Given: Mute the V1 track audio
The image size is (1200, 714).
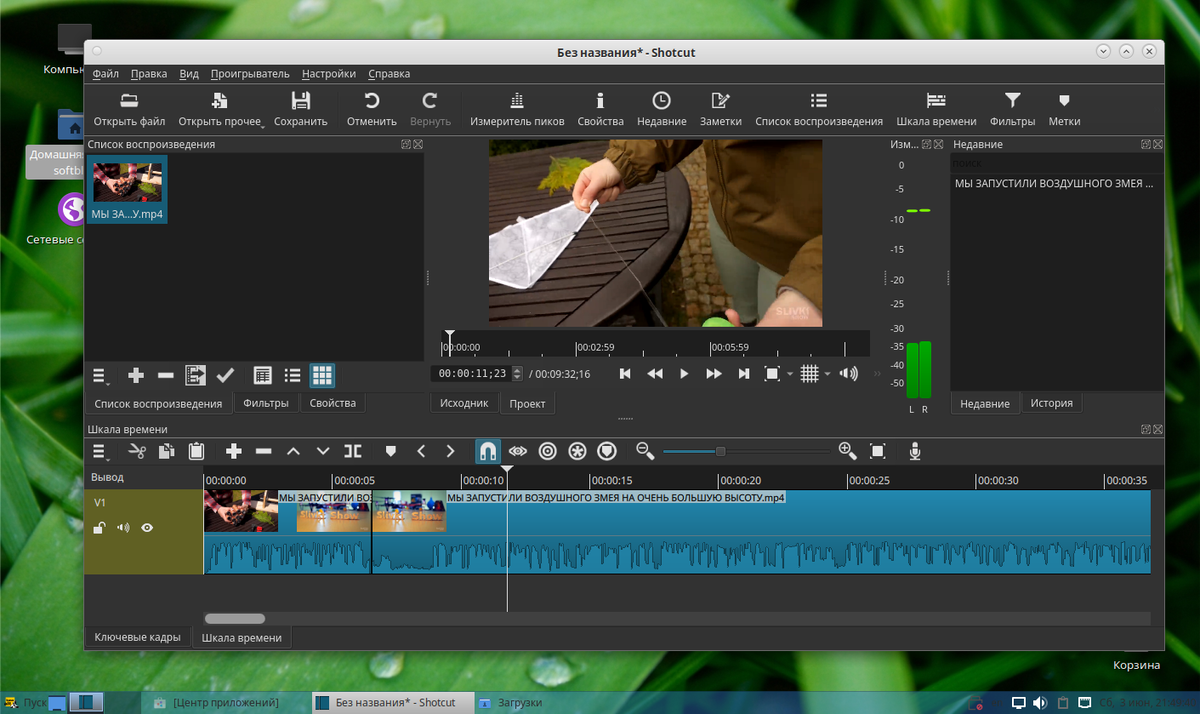Looking at the screenshot, I should coord(123,527).
